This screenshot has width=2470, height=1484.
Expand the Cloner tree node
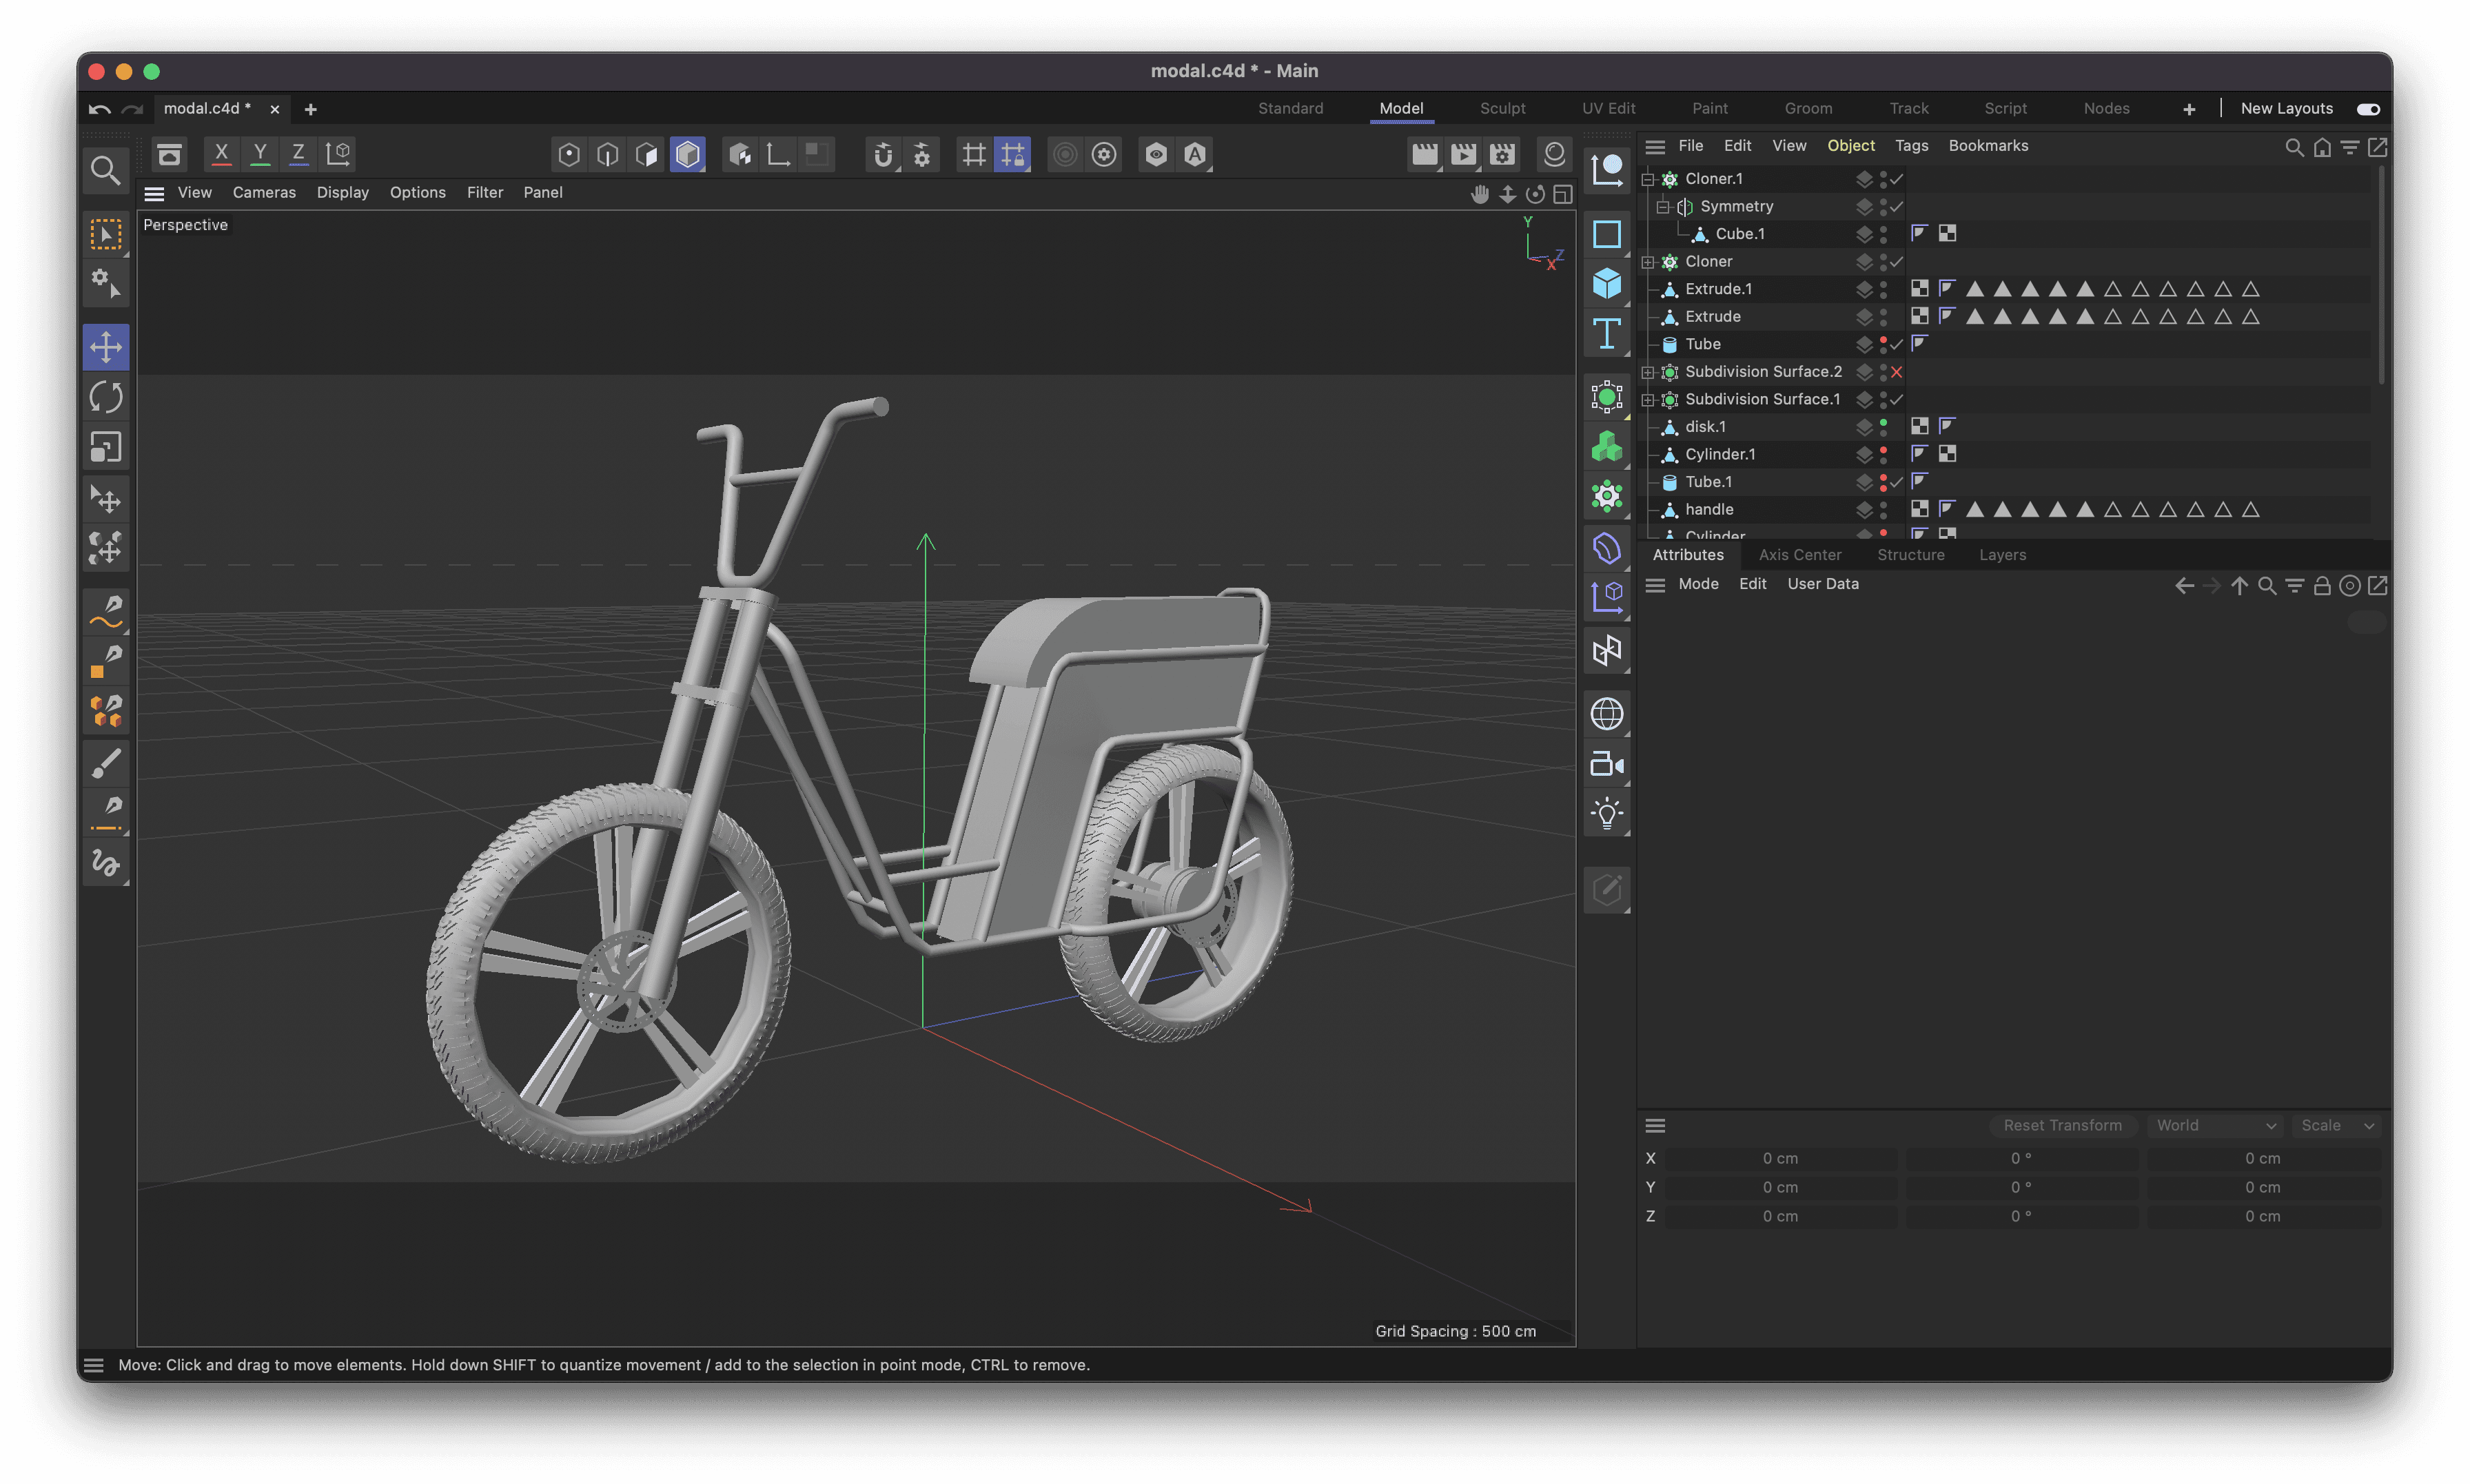coord(1648,262)
